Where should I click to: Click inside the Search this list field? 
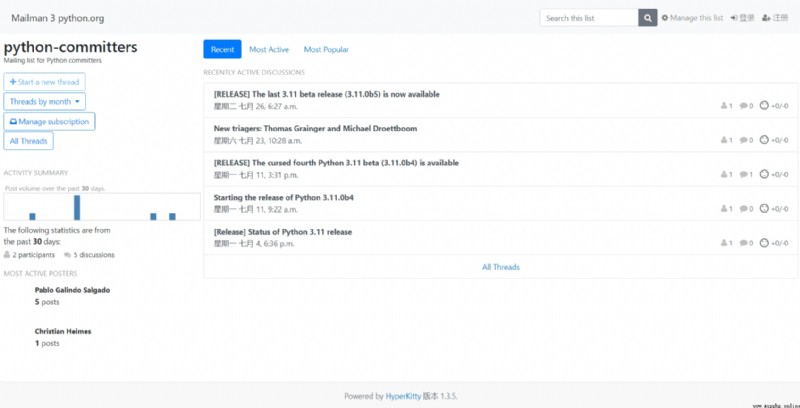click(589, 18)
